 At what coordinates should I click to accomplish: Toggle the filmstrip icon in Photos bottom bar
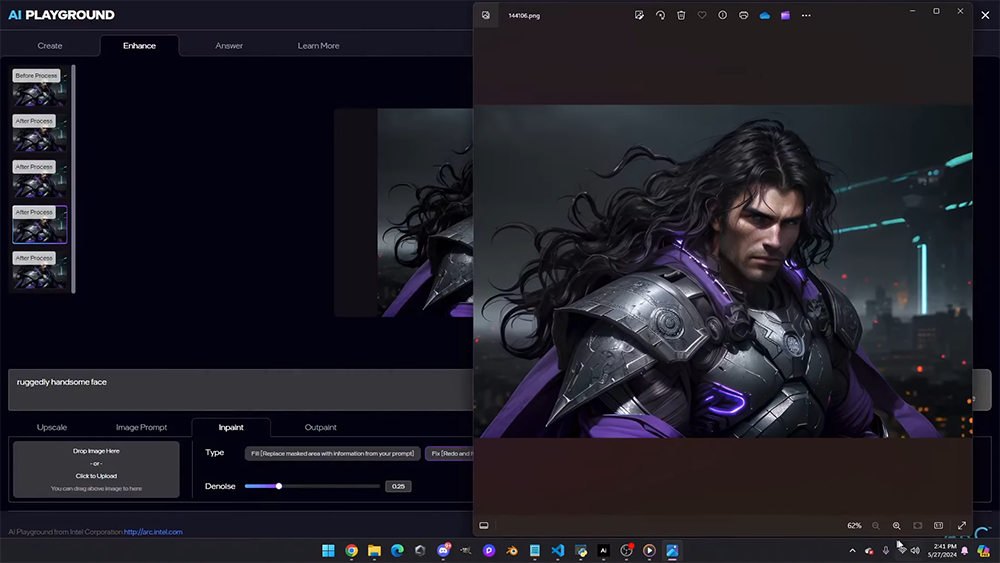[x=484, y=525]
